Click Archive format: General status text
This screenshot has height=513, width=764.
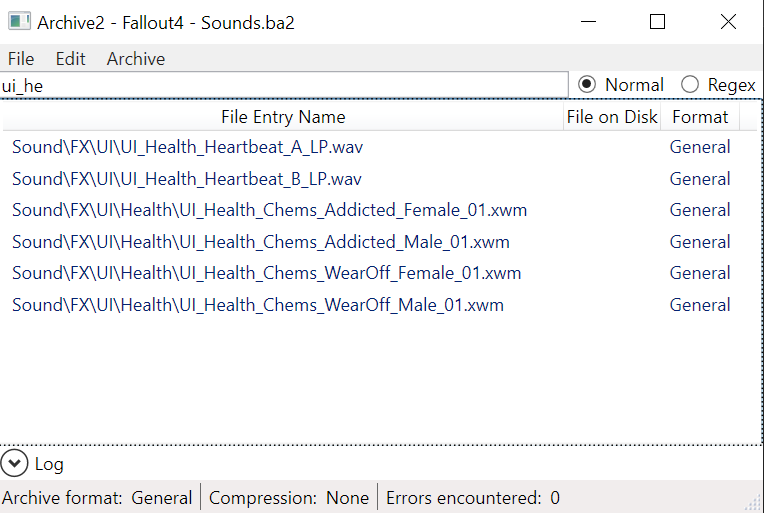97,498
